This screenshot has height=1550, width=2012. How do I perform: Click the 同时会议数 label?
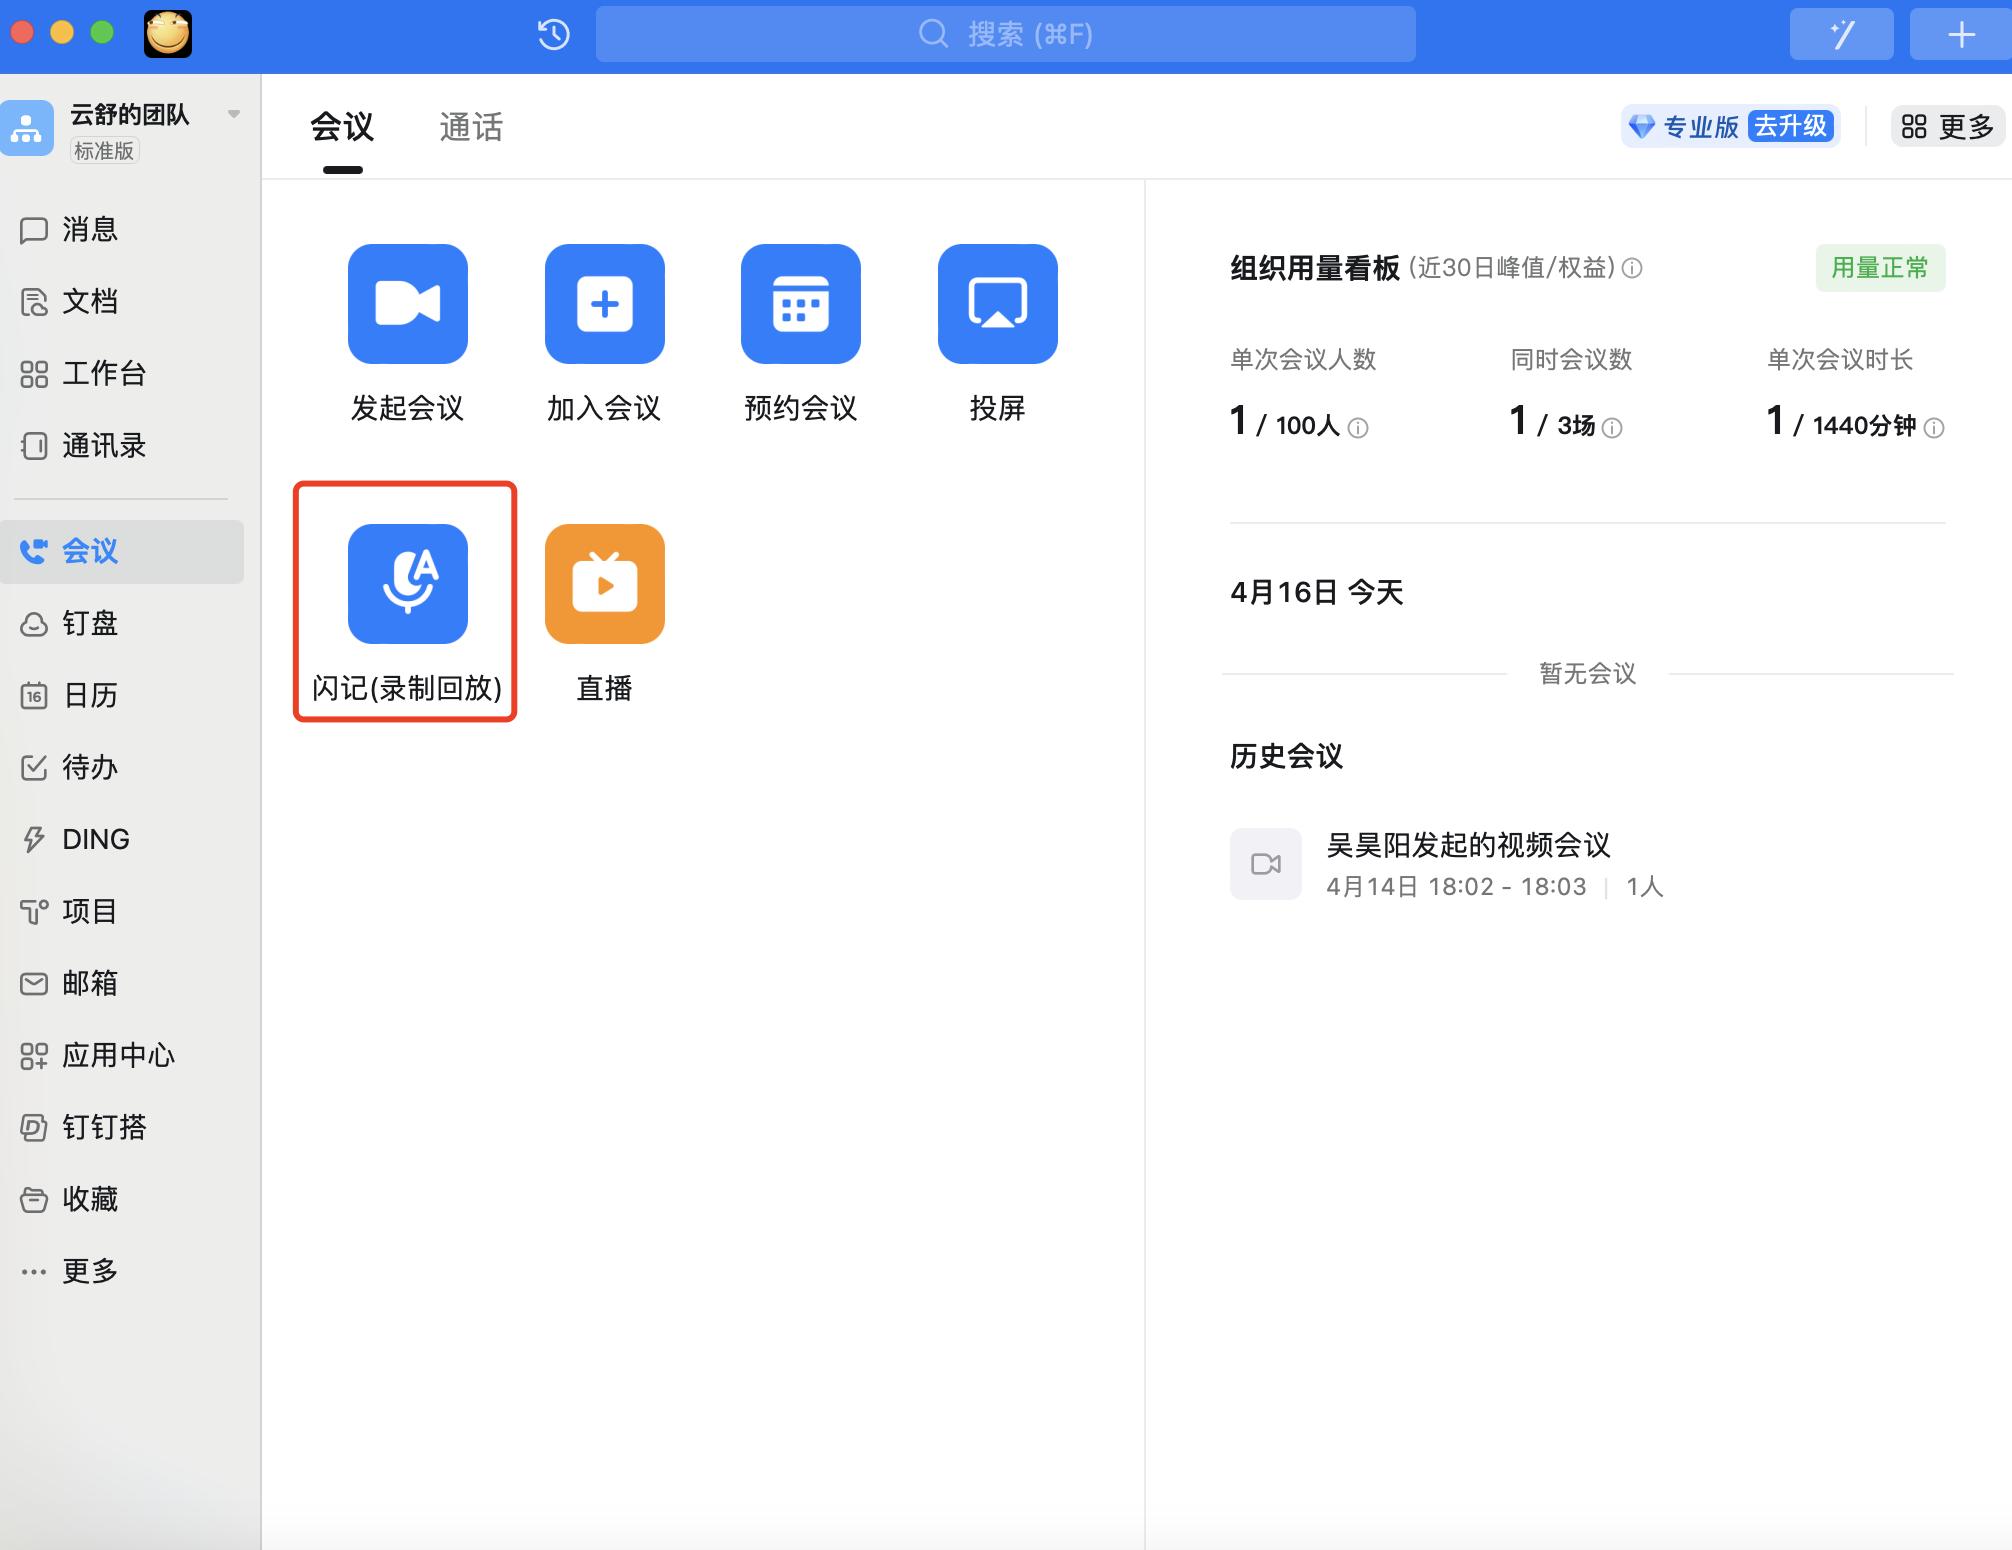[1571, 359]
